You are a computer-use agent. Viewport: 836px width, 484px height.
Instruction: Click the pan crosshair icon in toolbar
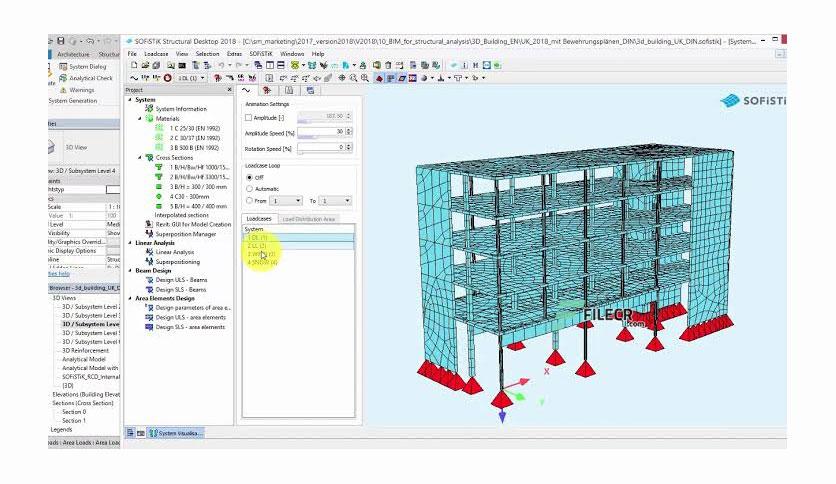[342, 78]
